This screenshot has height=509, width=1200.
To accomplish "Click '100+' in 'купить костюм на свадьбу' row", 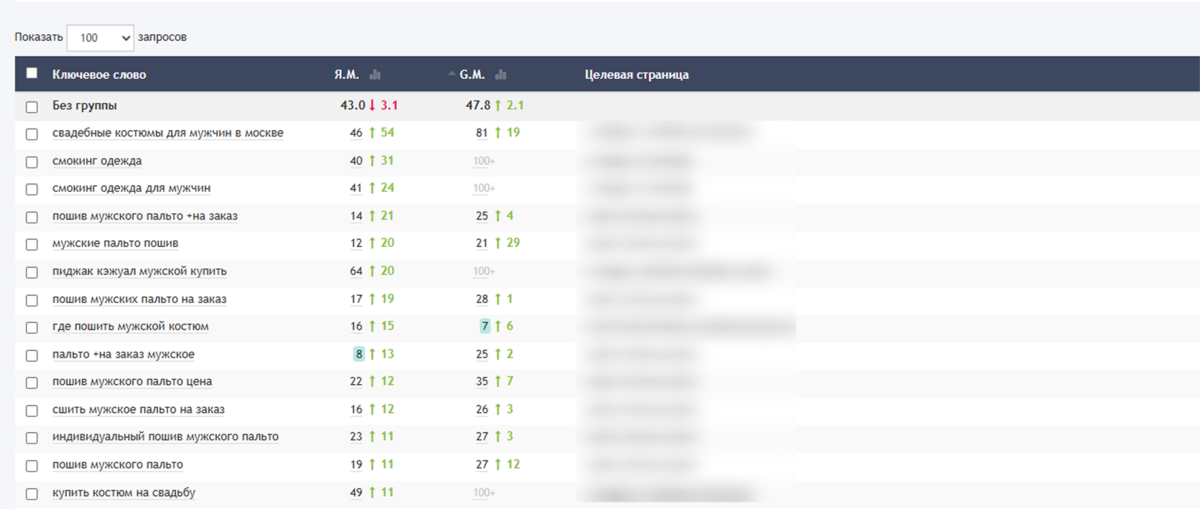I will click(485, 493).
